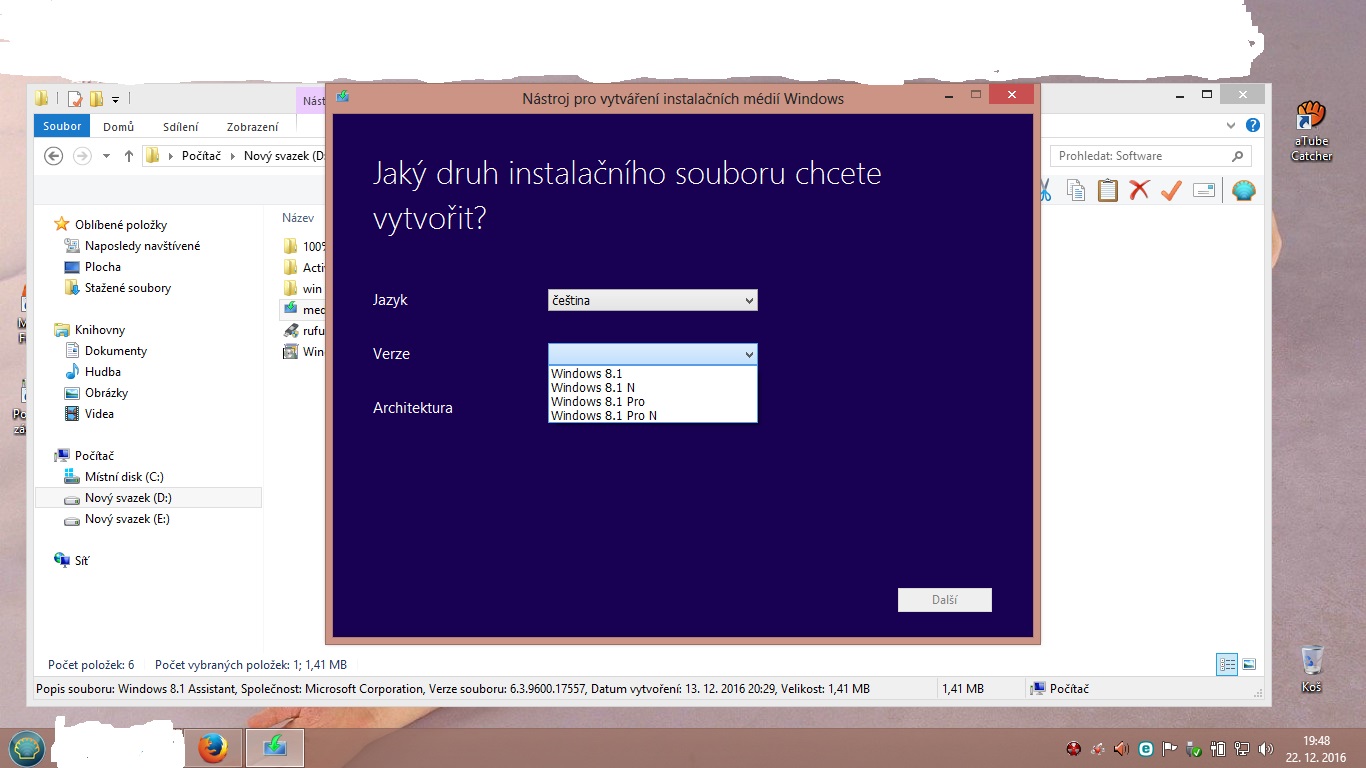Screen dimensions: 1366x768
Task: Click the Explorer Forward navigation arrow
Action: [x=82, y=156]
